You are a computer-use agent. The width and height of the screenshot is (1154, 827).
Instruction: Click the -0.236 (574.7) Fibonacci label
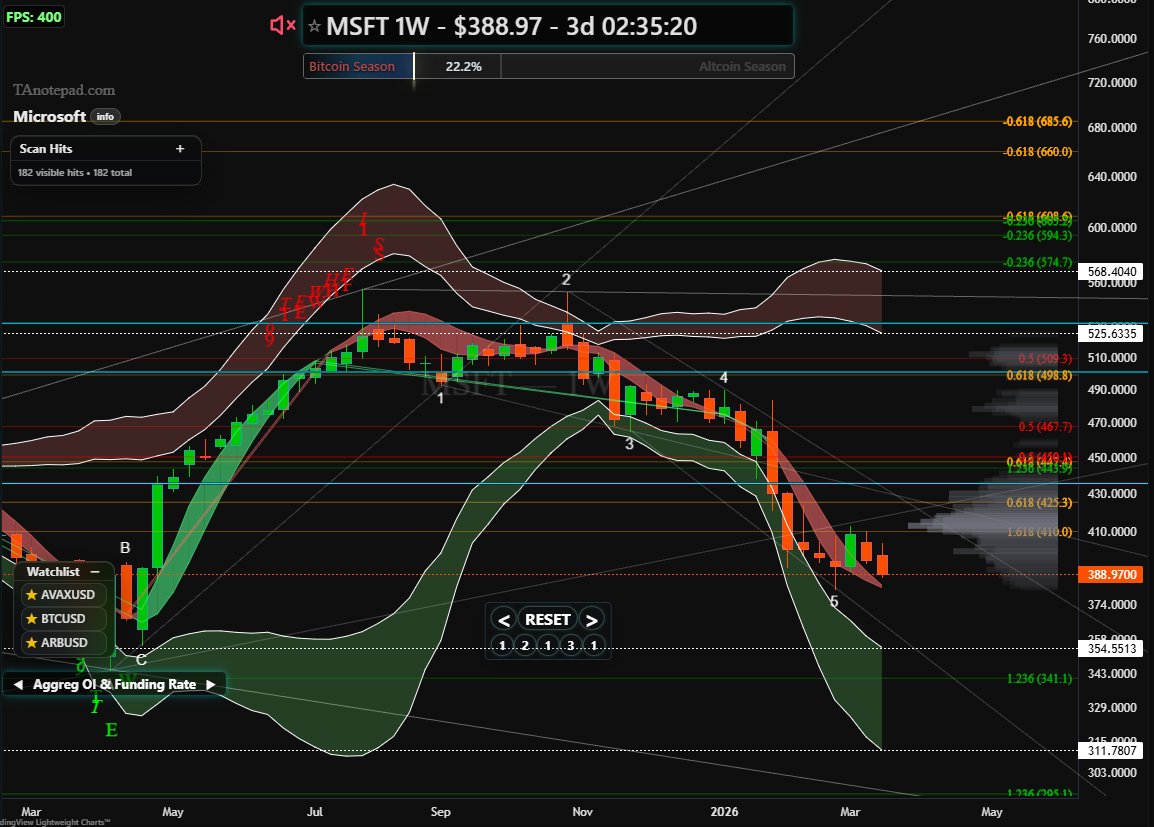pos(1038,263)
